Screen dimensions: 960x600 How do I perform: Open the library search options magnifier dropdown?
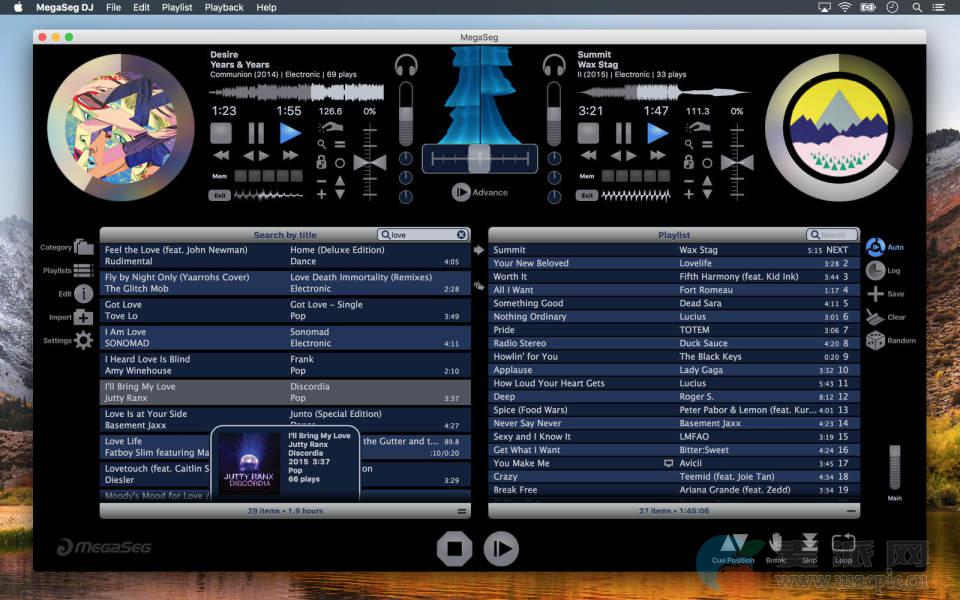click(x=385, y=235)
